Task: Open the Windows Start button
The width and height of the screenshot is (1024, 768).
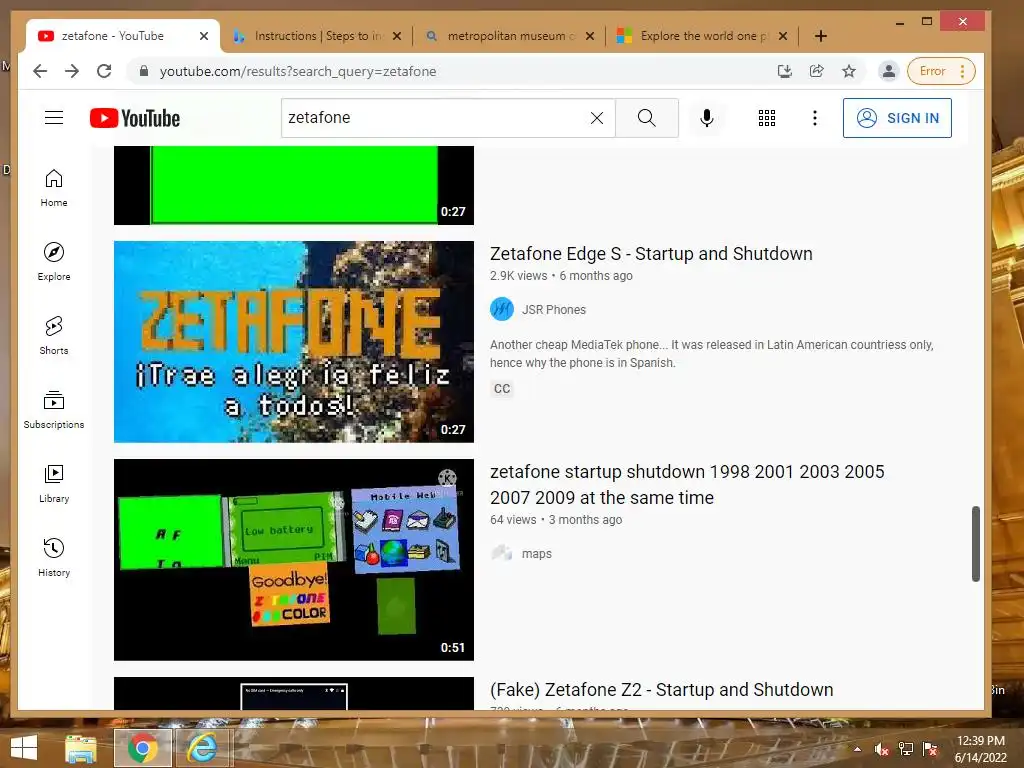Action: click(24, 748)
